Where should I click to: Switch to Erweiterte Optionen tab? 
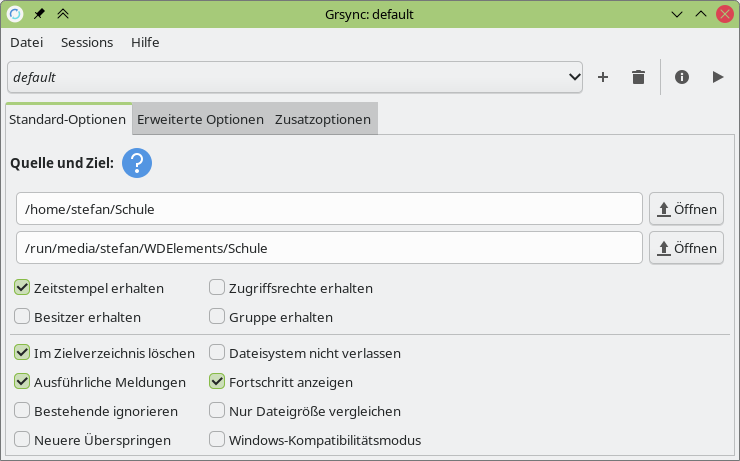200,119
